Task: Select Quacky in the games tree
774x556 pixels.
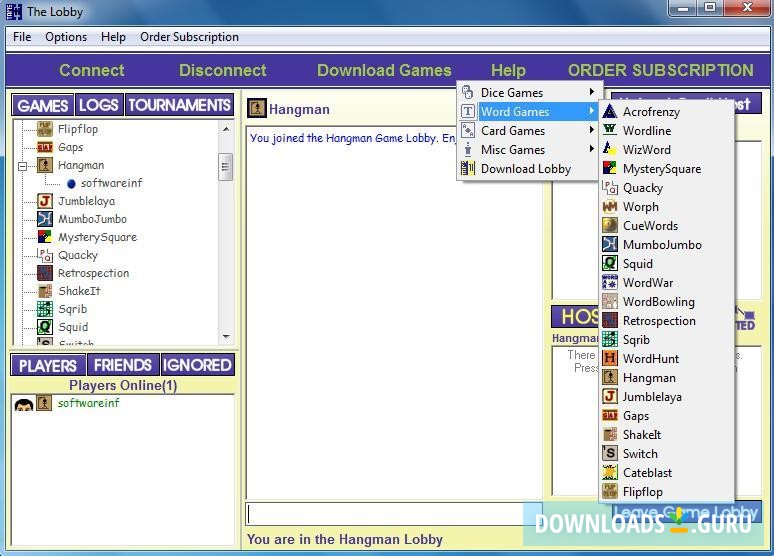Action: [x=77, y=255]
